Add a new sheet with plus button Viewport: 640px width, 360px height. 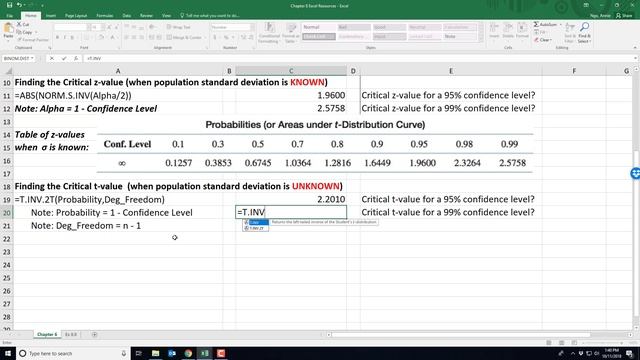coord(94,334)
